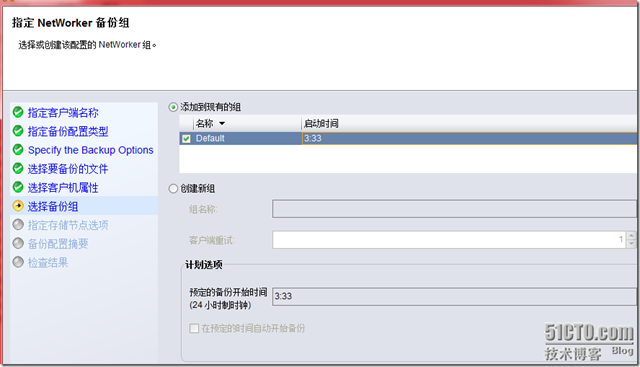This screenshot has width=640, height=367.
Task: Select the 创建新组 radio button
Action: (x=173, y=189)
